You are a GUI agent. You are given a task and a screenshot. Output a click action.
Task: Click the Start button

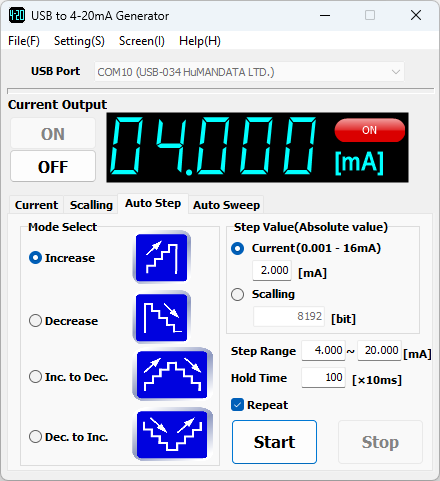[x=274, y=442]
